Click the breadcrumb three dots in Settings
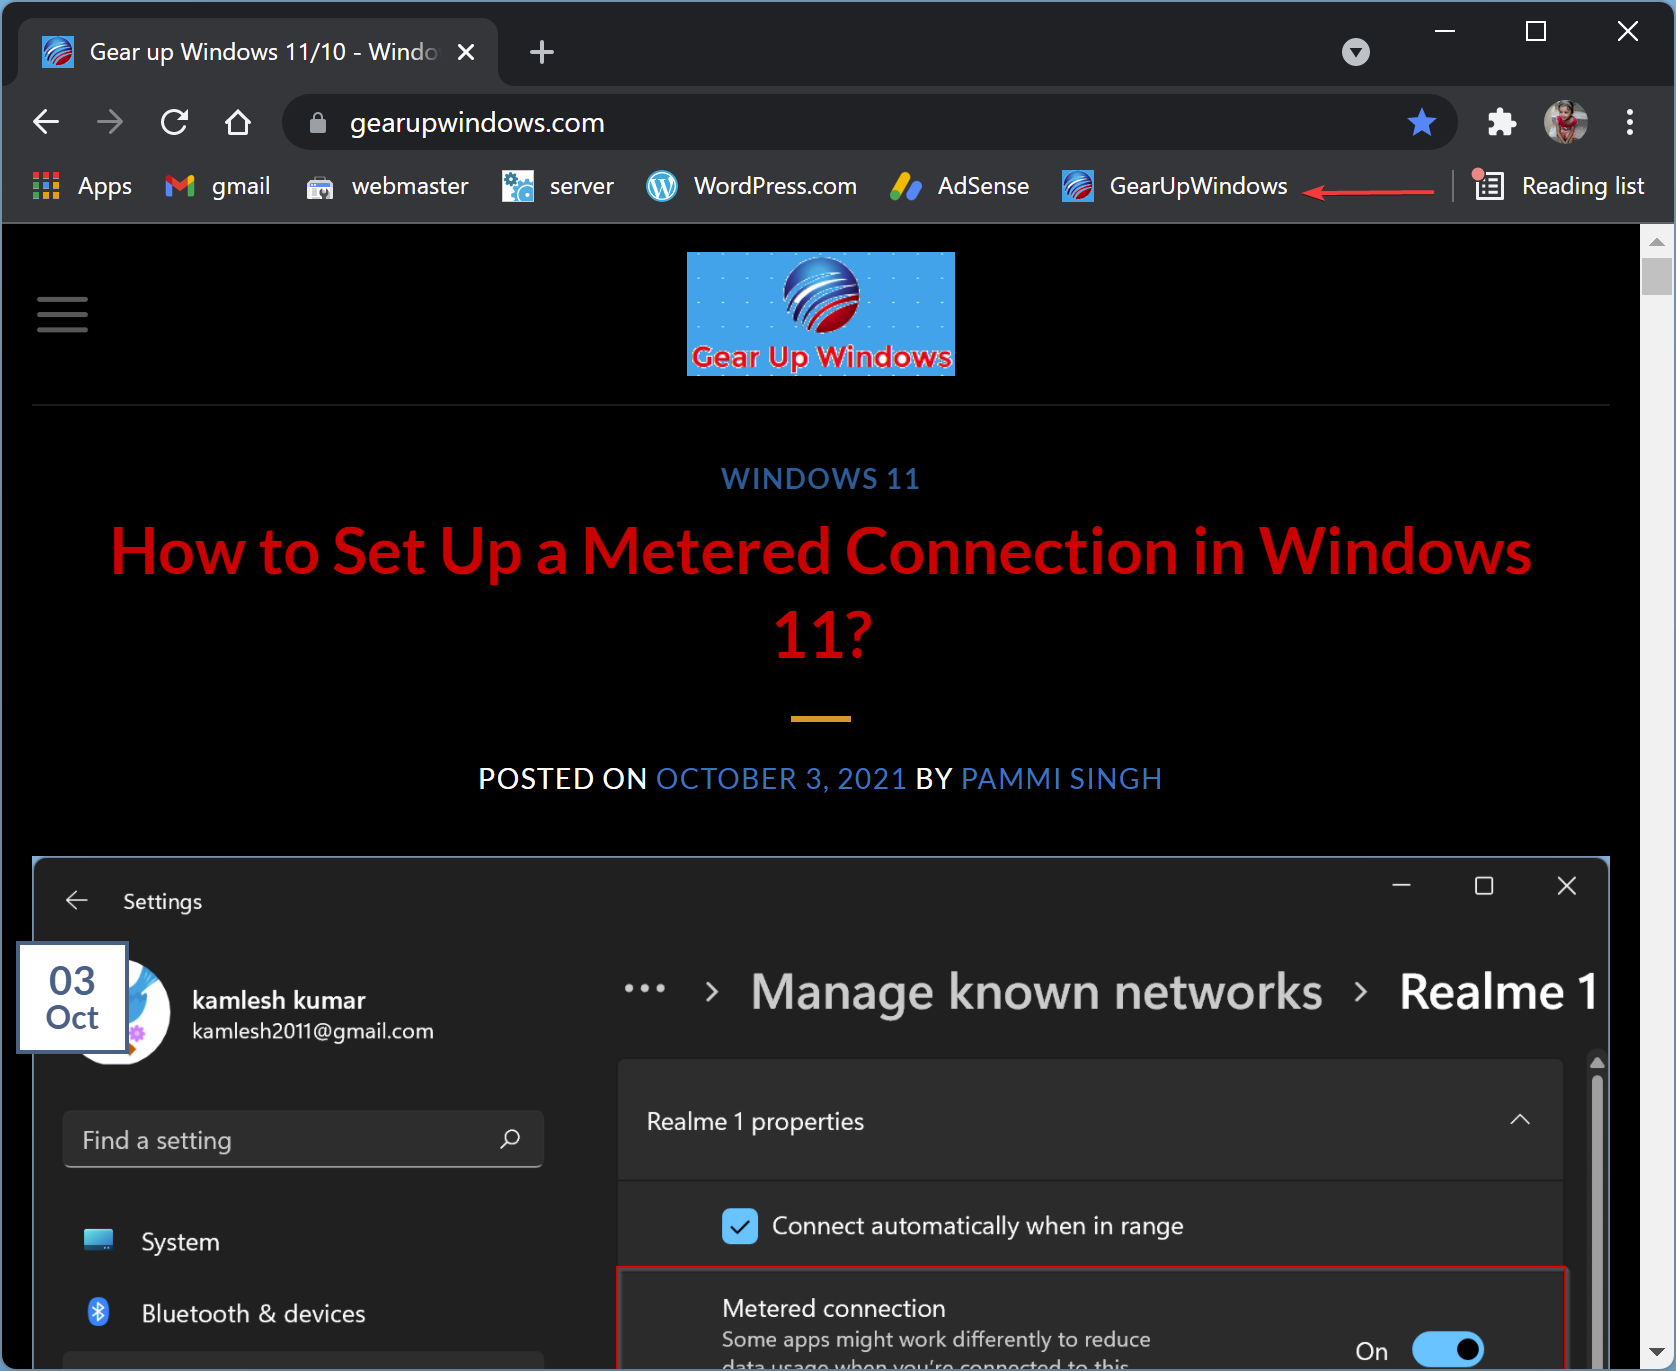 point(645,989)
